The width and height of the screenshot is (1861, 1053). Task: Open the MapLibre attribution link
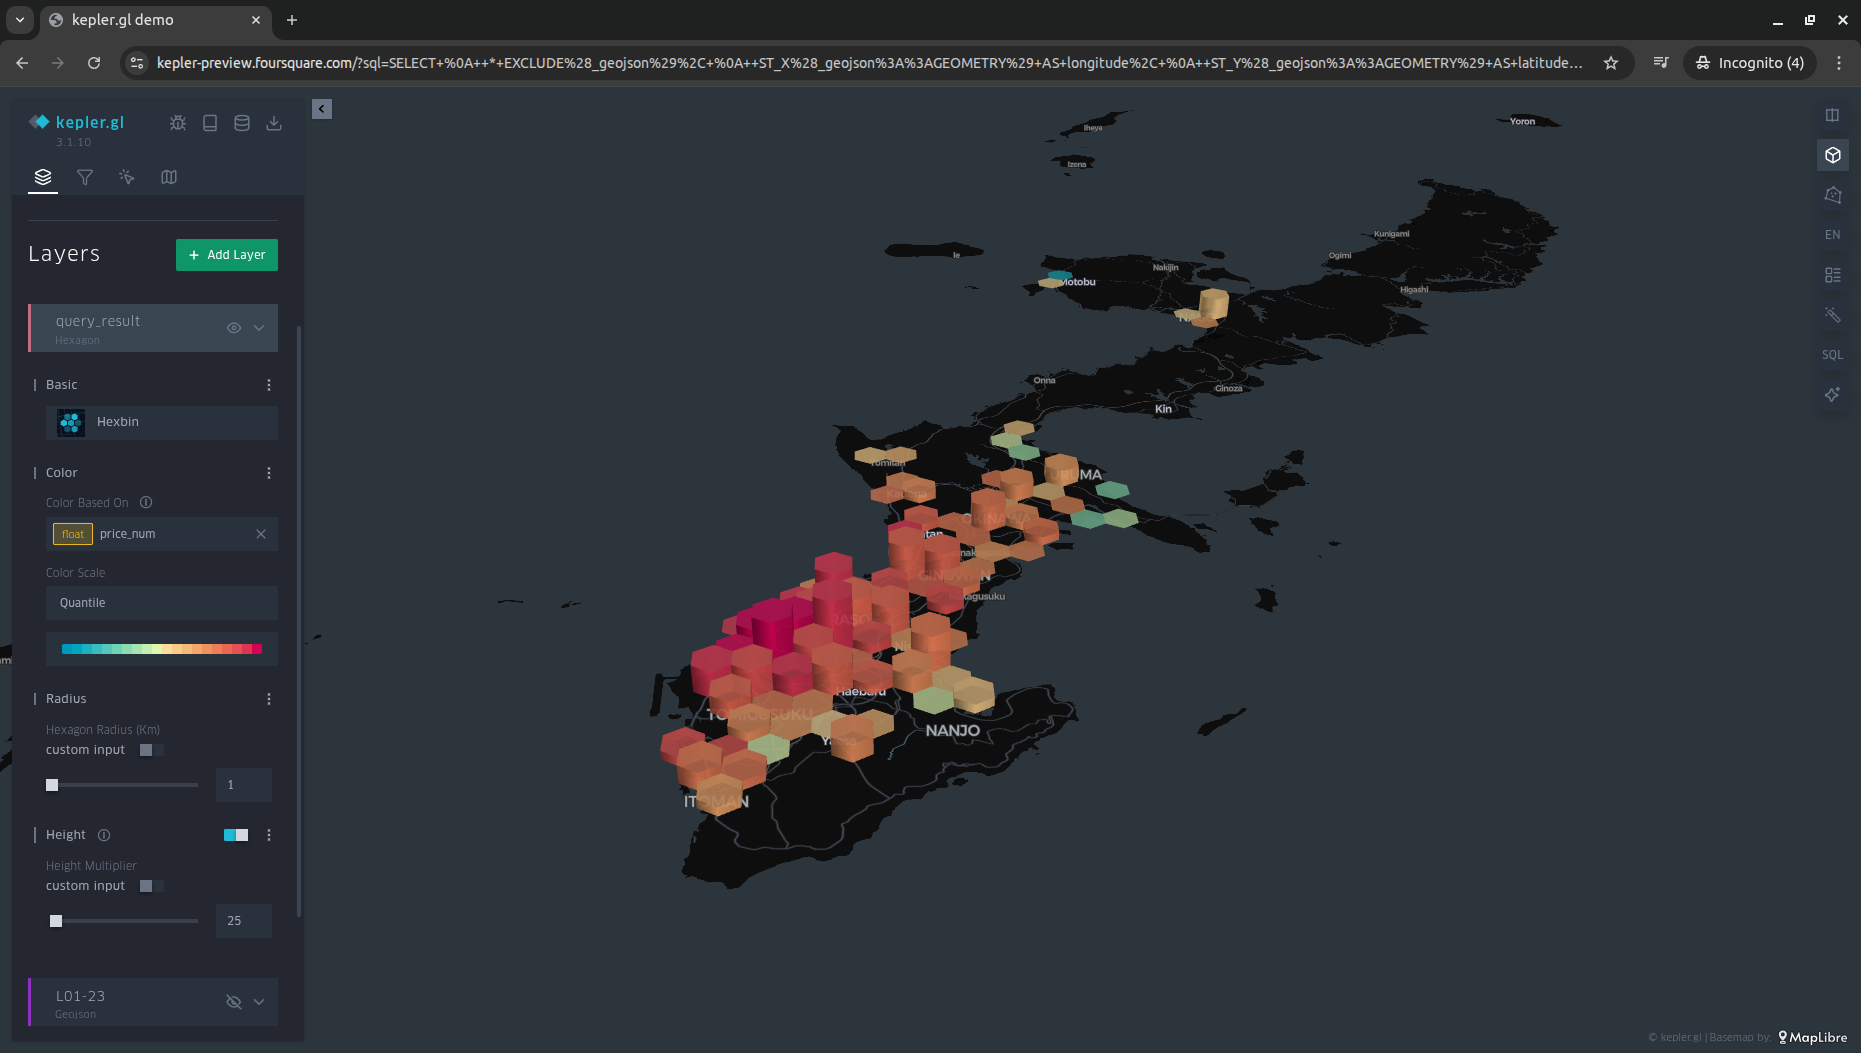(x=1813, y=1037)
